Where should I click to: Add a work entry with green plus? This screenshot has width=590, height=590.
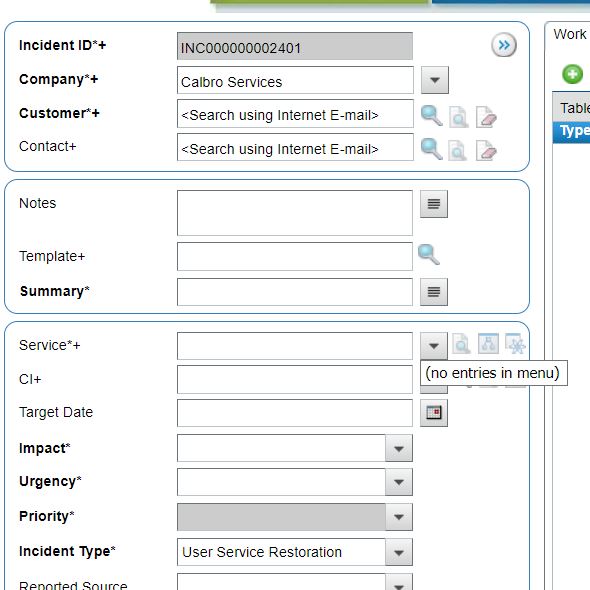[572, 74]
